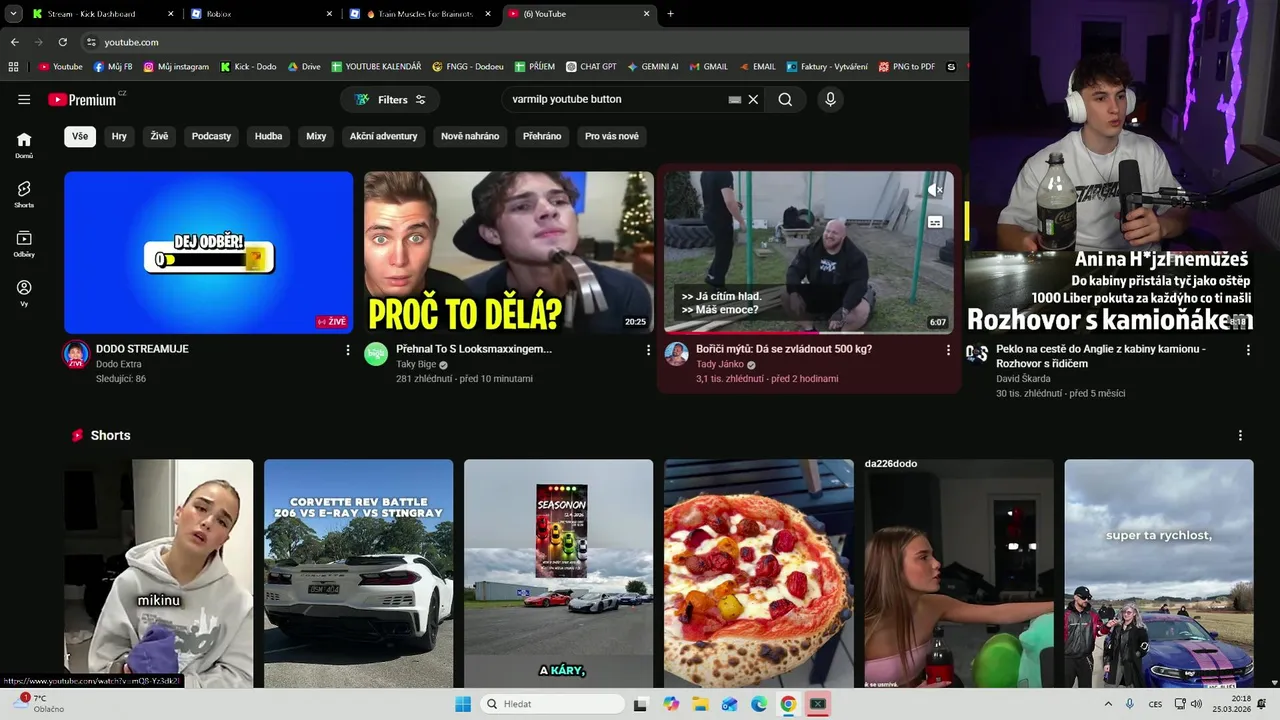This screenshot has height=720, width=1280.
Task: Open Tady Jánko channel avatar
Action: point(677,354)
